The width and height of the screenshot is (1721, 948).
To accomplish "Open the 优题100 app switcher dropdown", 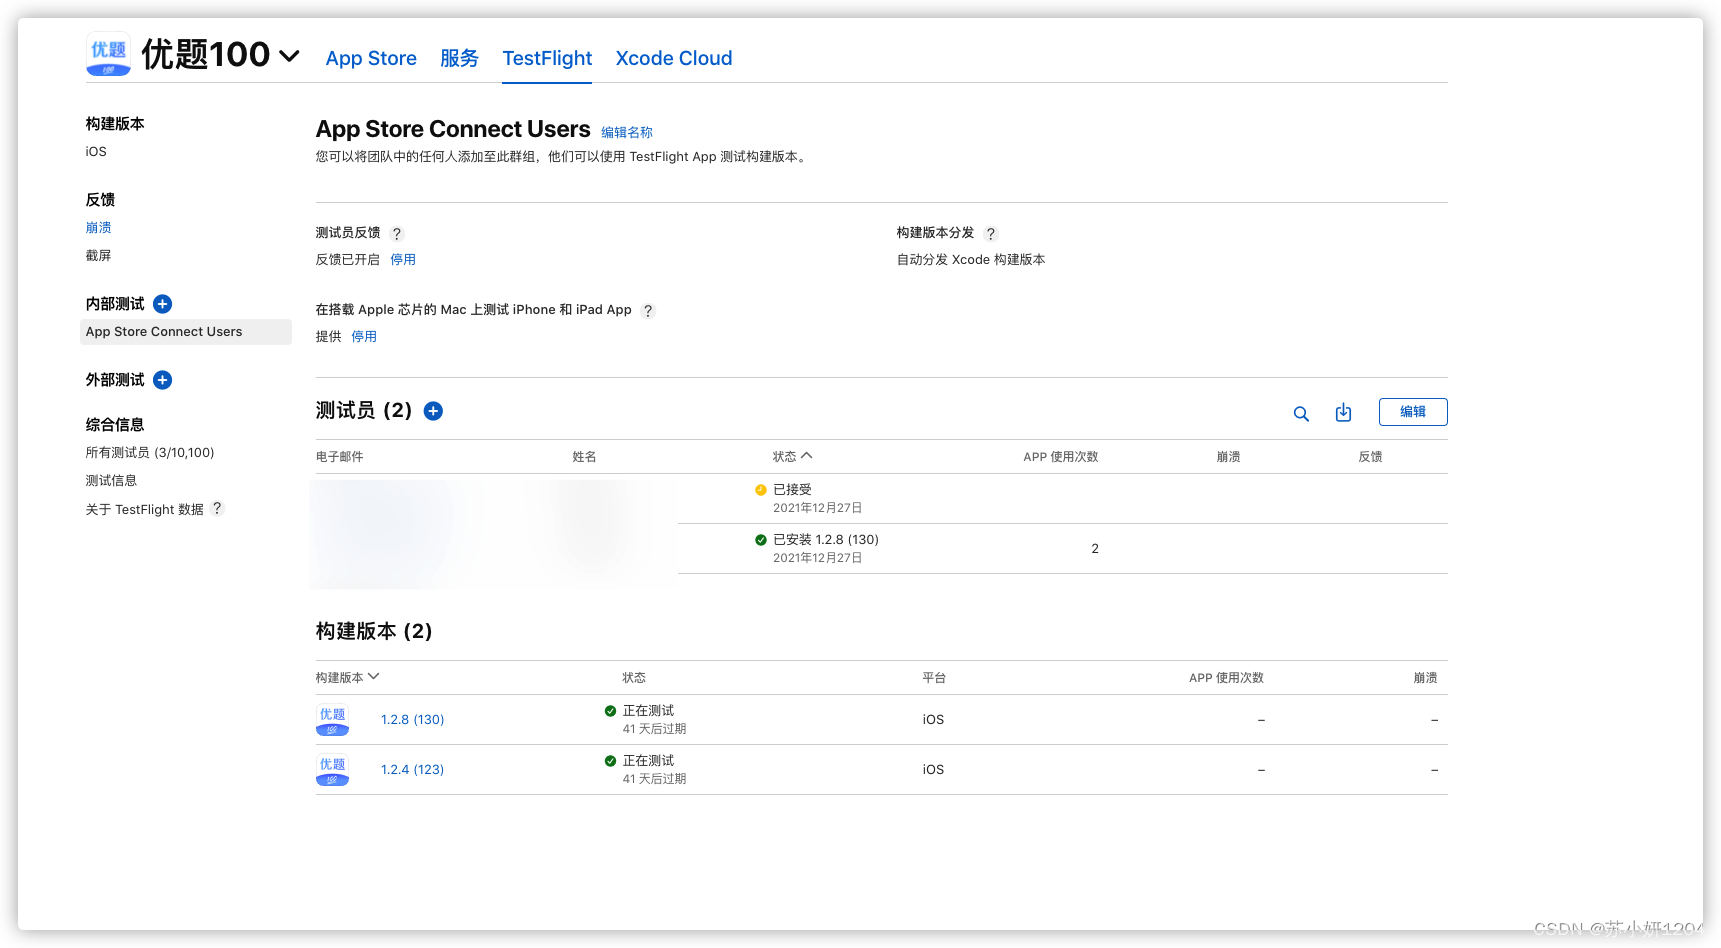I will [289, 56].
